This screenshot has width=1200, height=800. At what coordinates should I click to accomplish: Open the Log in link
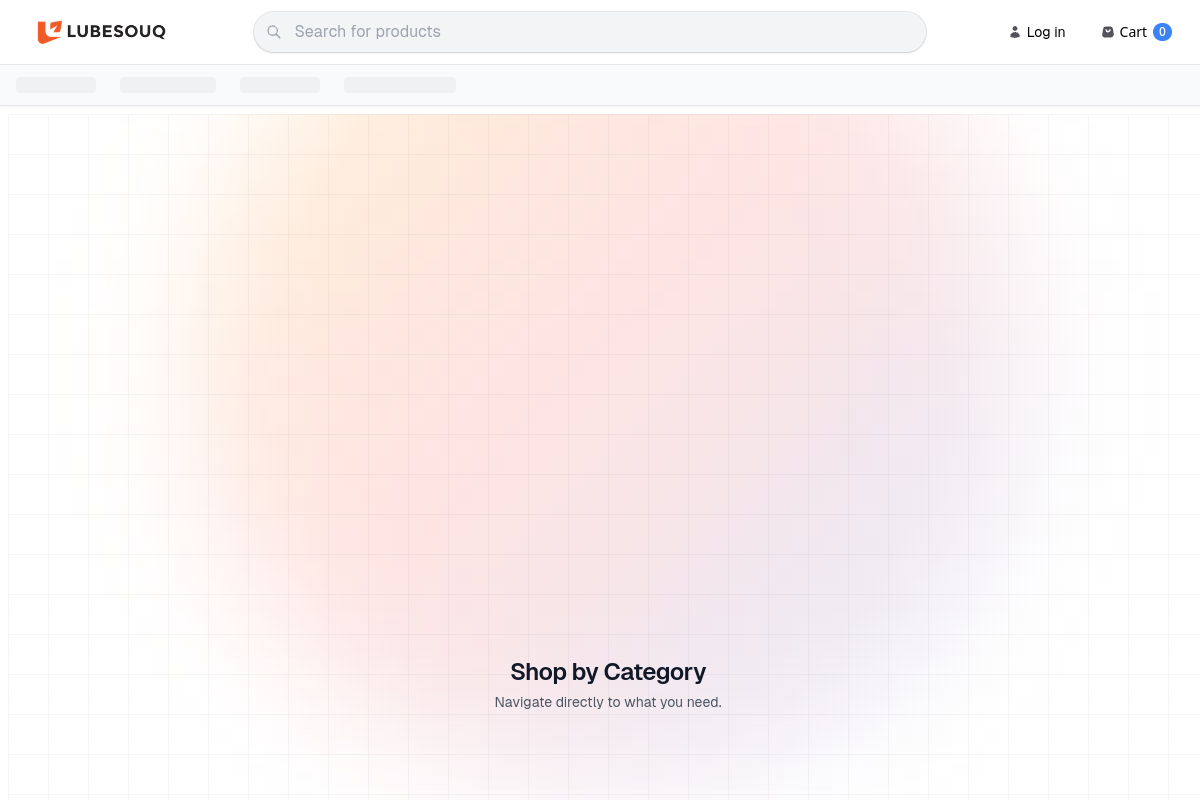point(1045,32)
